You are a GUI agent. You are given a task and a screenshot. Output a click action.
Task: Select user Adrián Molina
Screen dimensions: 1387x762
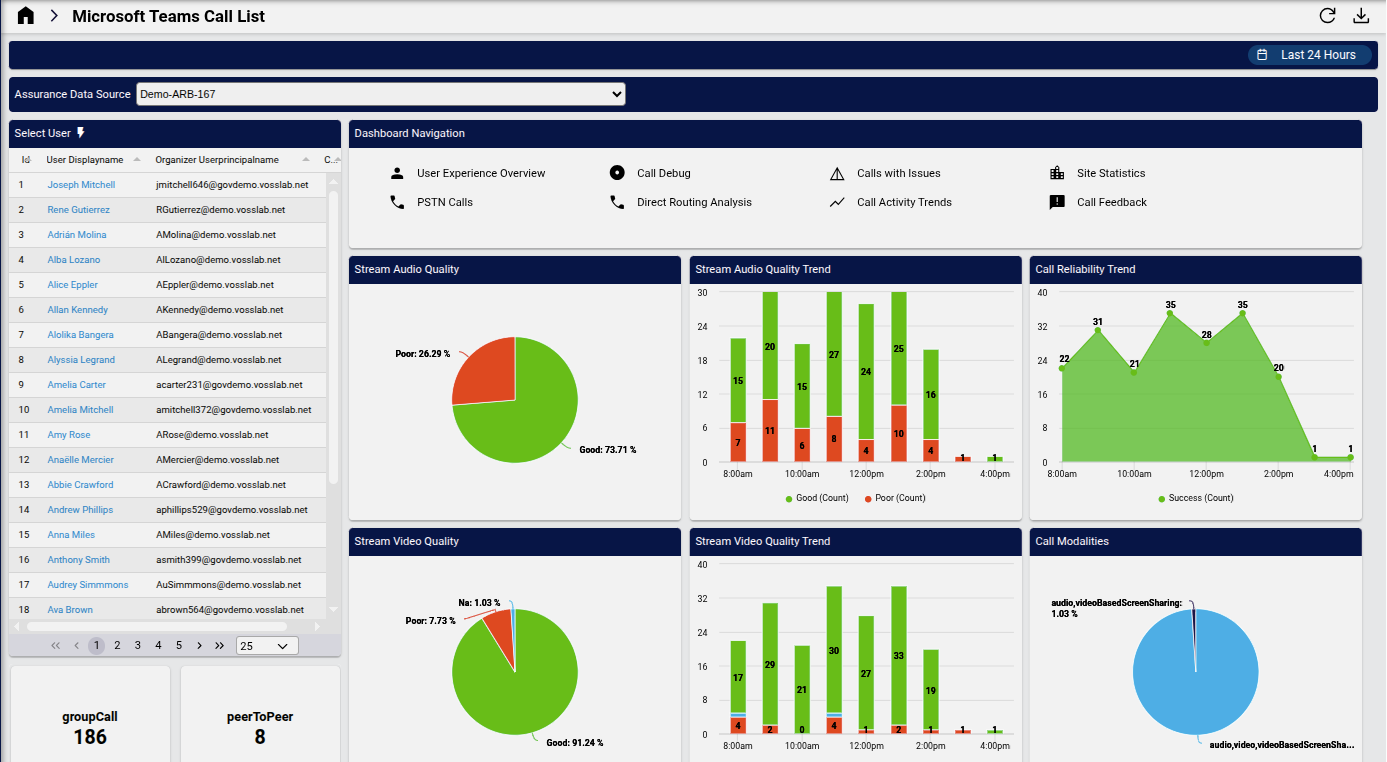click(x=76, y=235)
